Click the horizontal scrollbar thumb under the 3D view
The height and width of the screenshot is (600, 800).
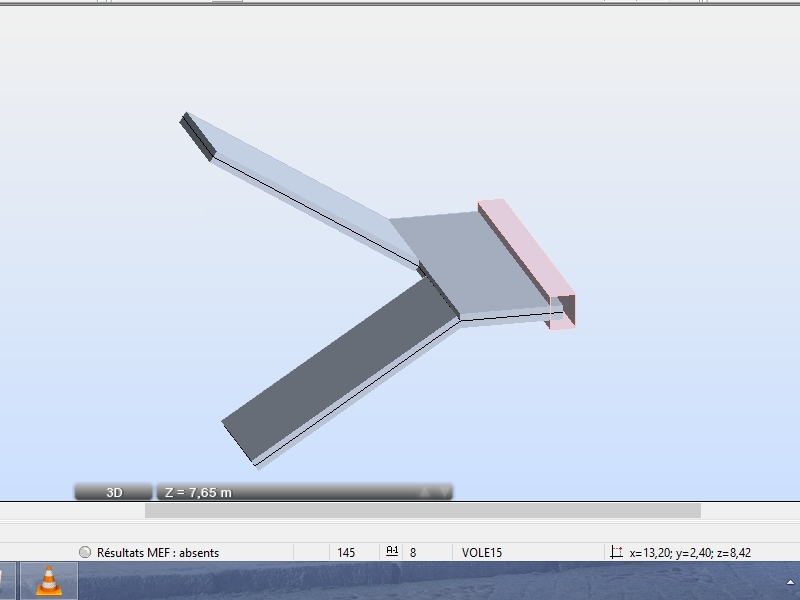422,510
